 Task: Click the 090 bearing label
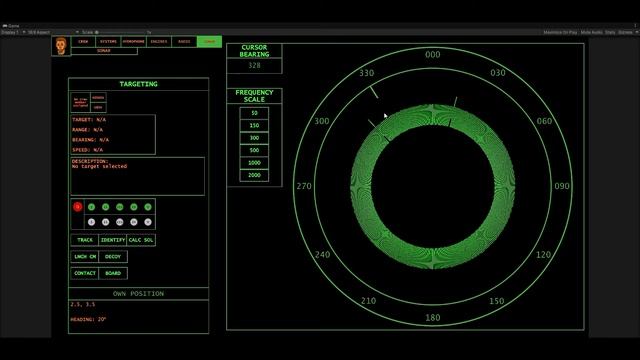562,186
